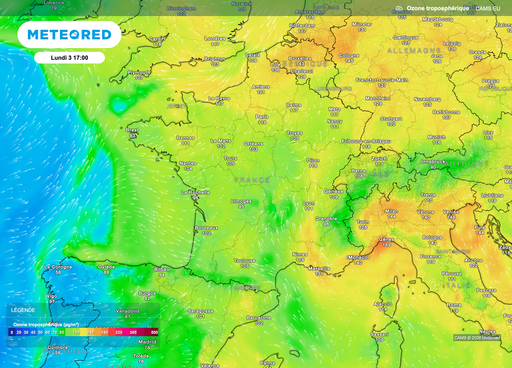
Task: Click the Gênes city label
Action: coord(387,239)
